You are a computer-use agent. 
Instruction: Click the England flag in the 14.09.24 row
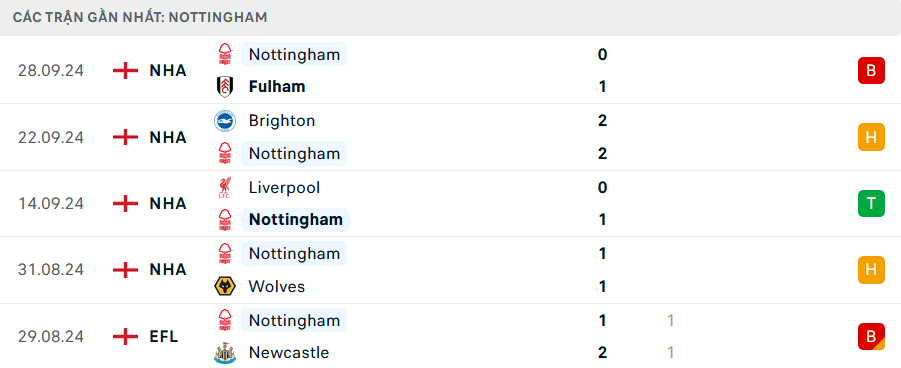point(125,204)
